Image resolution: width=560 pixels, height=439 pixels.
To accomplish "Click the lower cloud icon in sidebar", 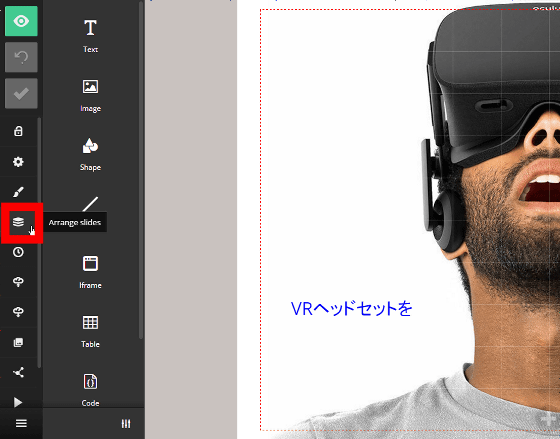I will (18, 312).
